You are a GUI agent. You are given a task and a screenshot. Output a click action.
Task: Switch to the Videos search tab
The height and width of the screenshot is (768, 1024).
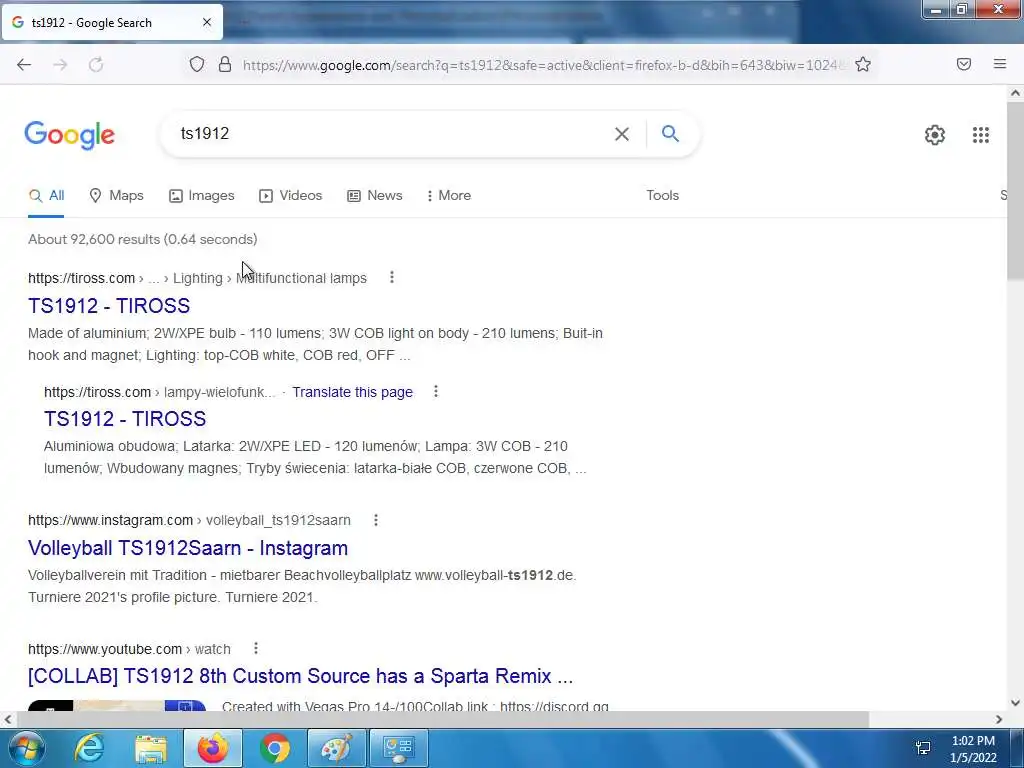tap(291, 196)
